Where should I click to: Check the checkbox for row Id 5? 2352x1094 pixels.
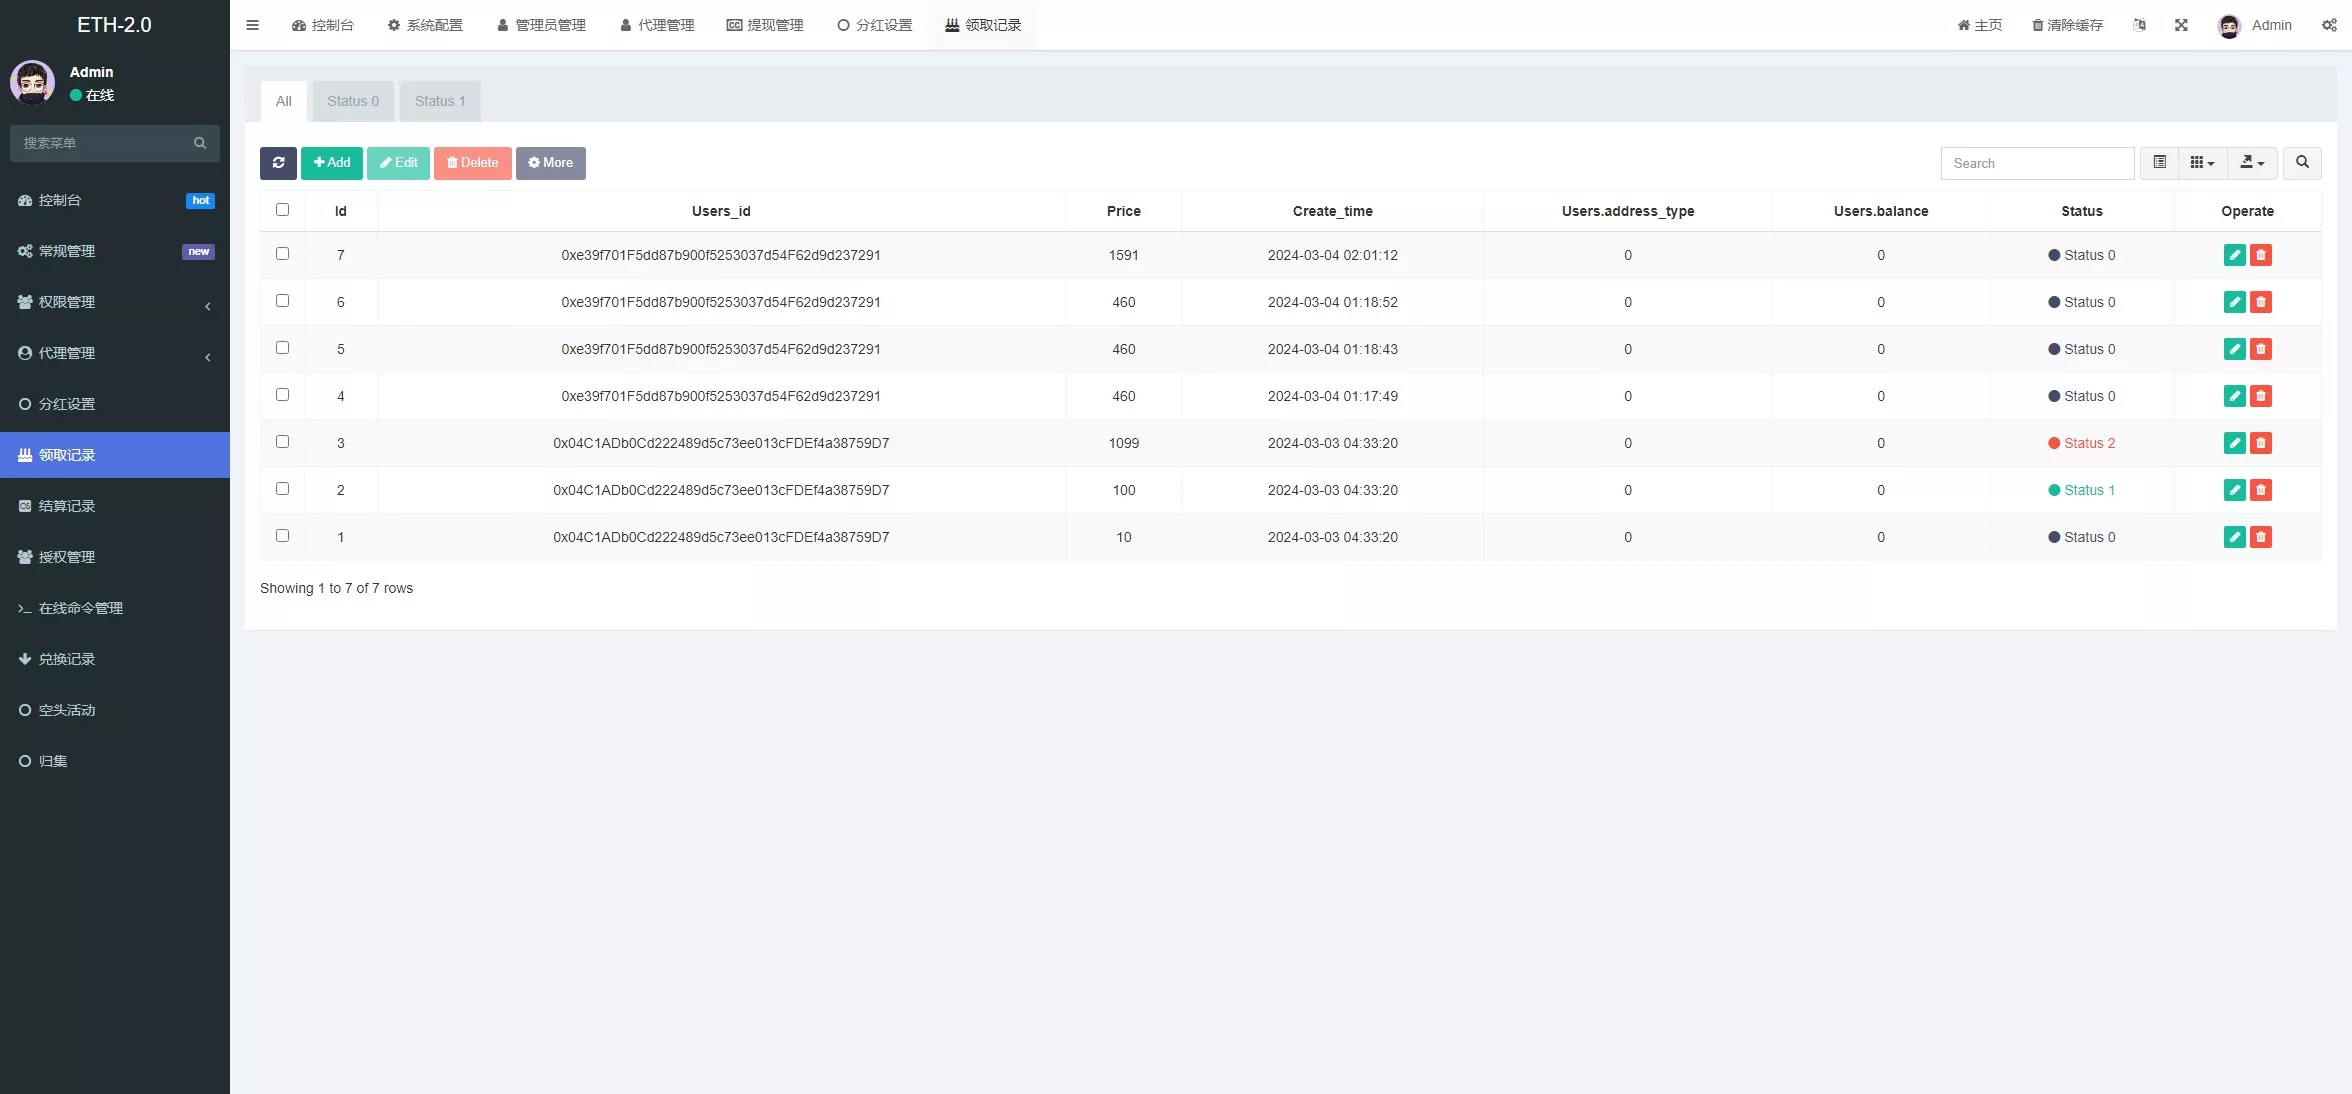[x=283, y=348]
